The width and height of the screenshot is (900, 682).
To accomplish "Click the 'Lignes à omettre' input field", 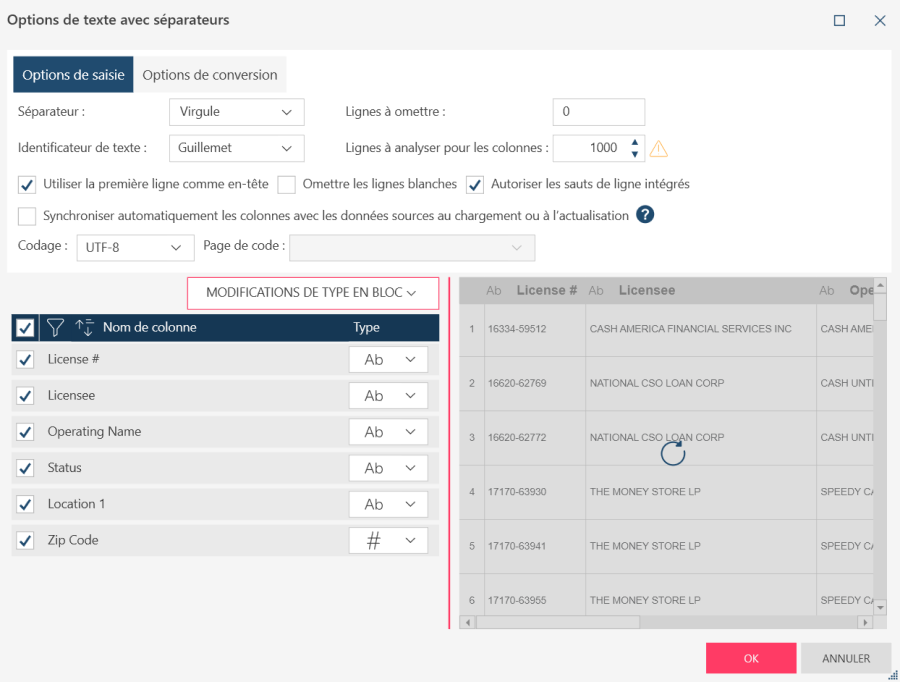I will (x=598, y=112).
